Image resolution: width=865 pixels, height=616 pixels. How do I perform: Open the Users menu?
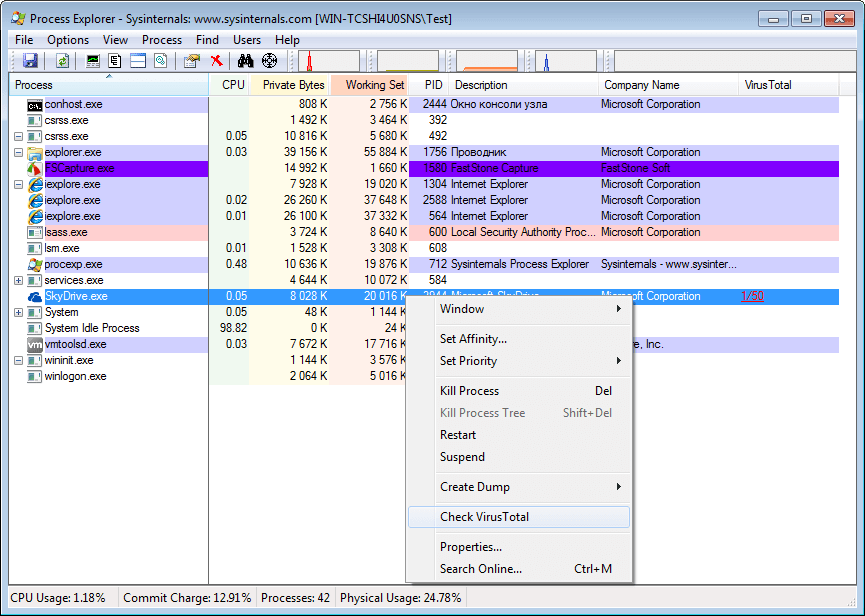click(247, 40)
